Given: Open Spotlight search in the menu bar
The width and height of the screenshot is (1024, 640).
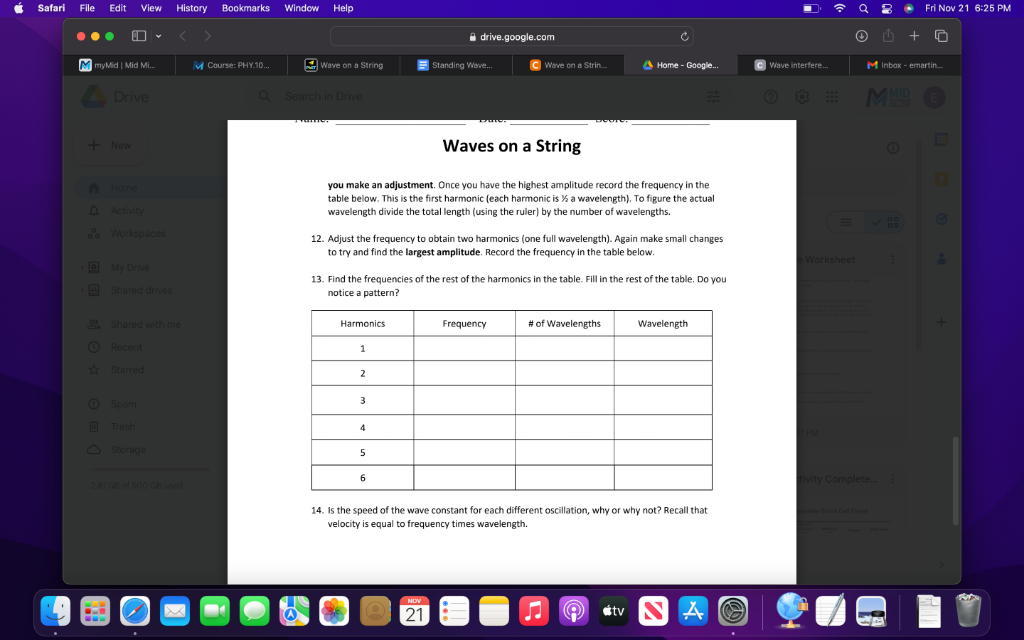Looking at the screenshot, I should point(863,8).
